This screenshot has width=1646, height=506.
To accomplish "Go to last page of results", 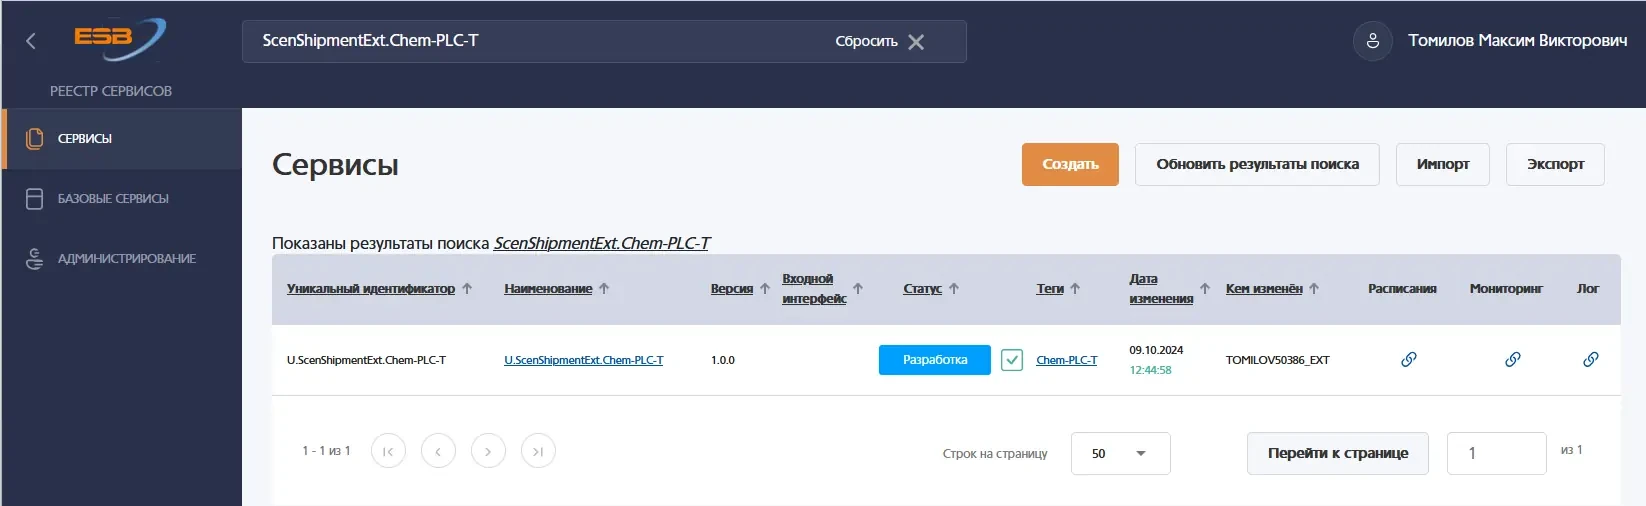I will [x=538, y=451].
